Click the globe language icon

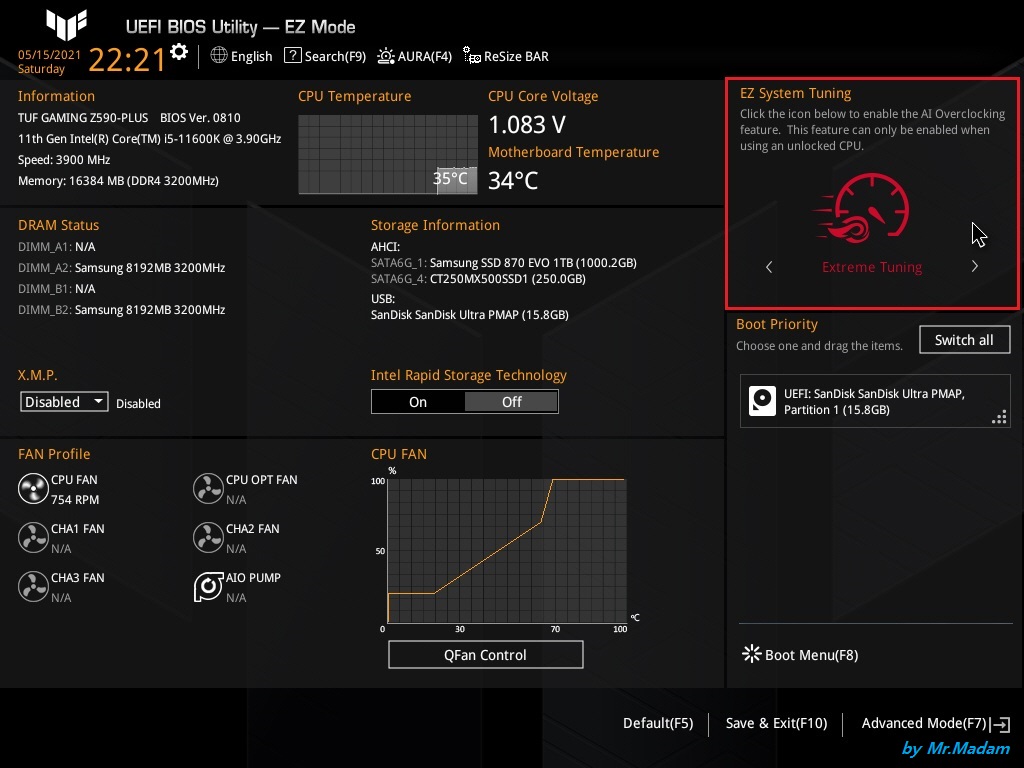(x=219, y=56)
